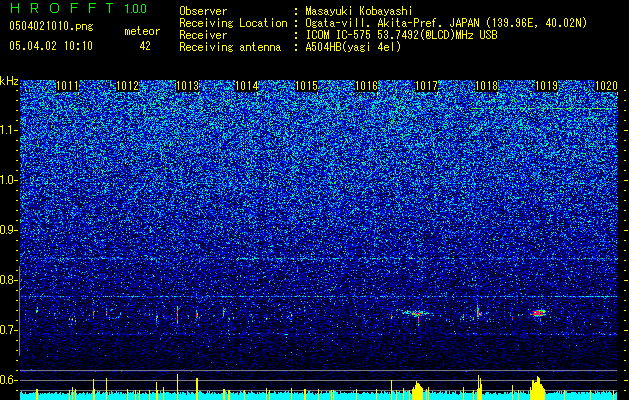Click the HROFFT program title
Image resolution: width=629 pixels, height=400 pixels.
[62, 8]
